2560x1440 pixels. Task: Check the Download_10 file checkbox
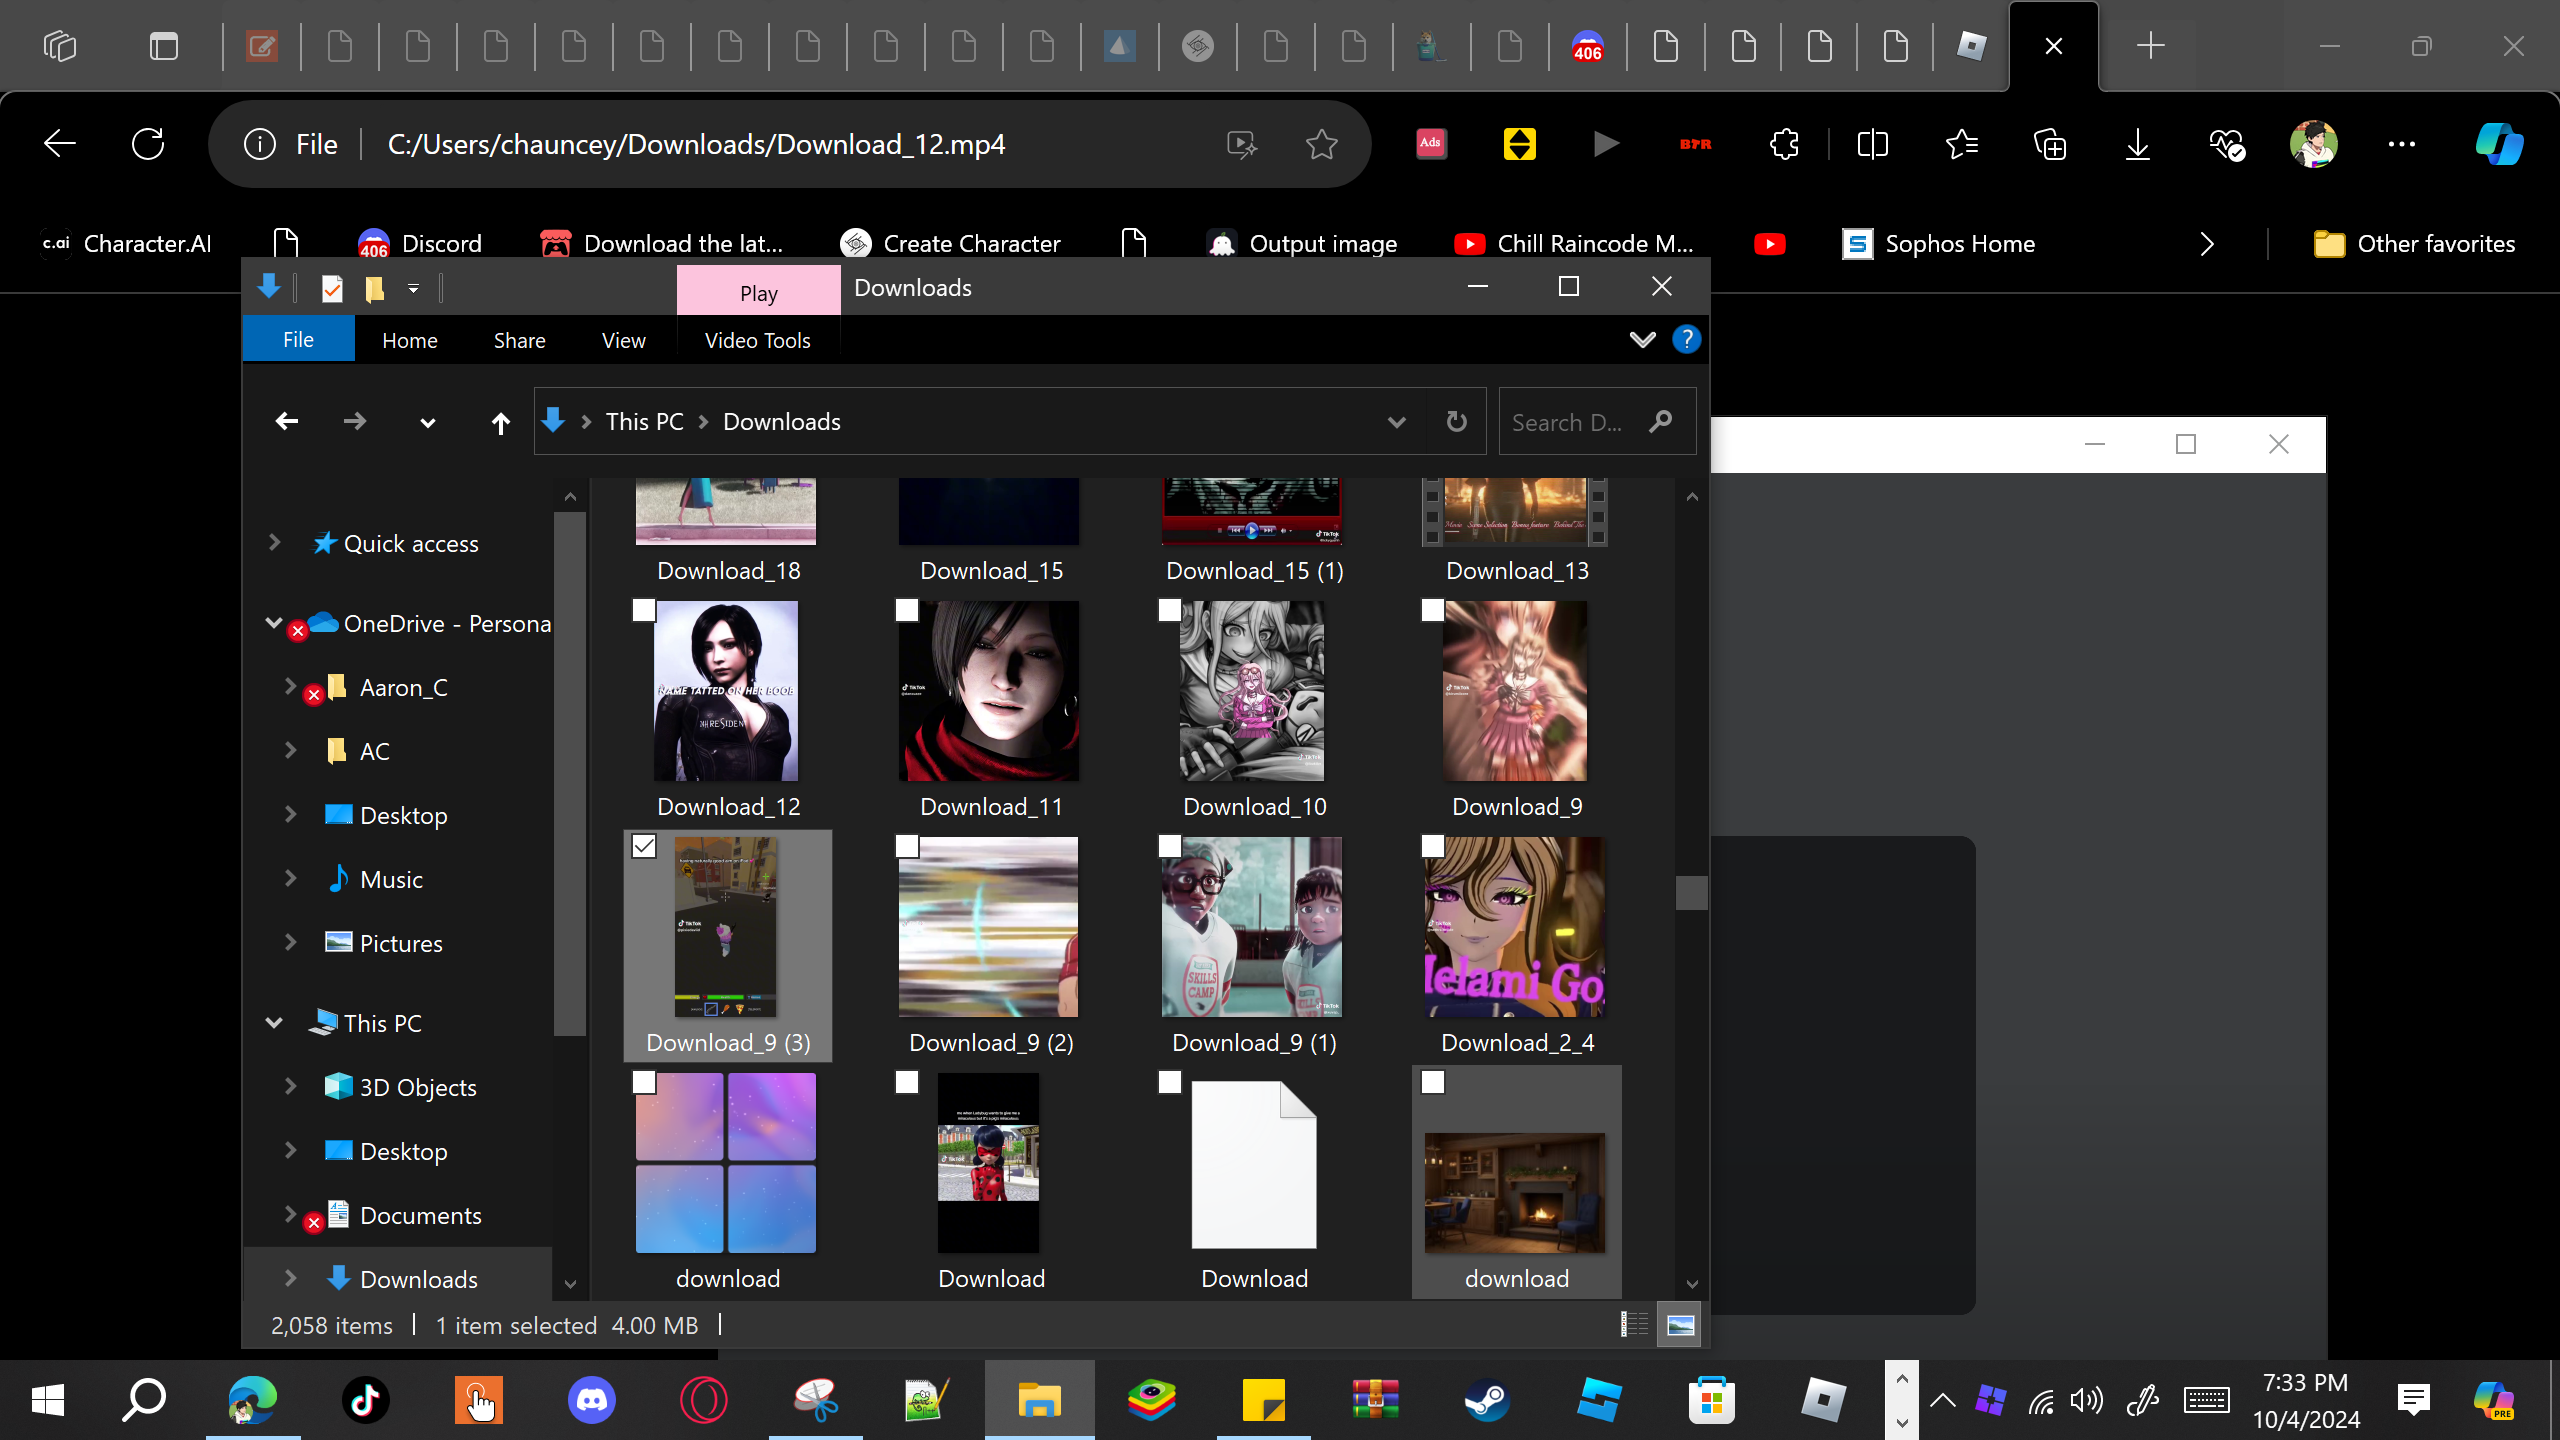coord(1170,610)
